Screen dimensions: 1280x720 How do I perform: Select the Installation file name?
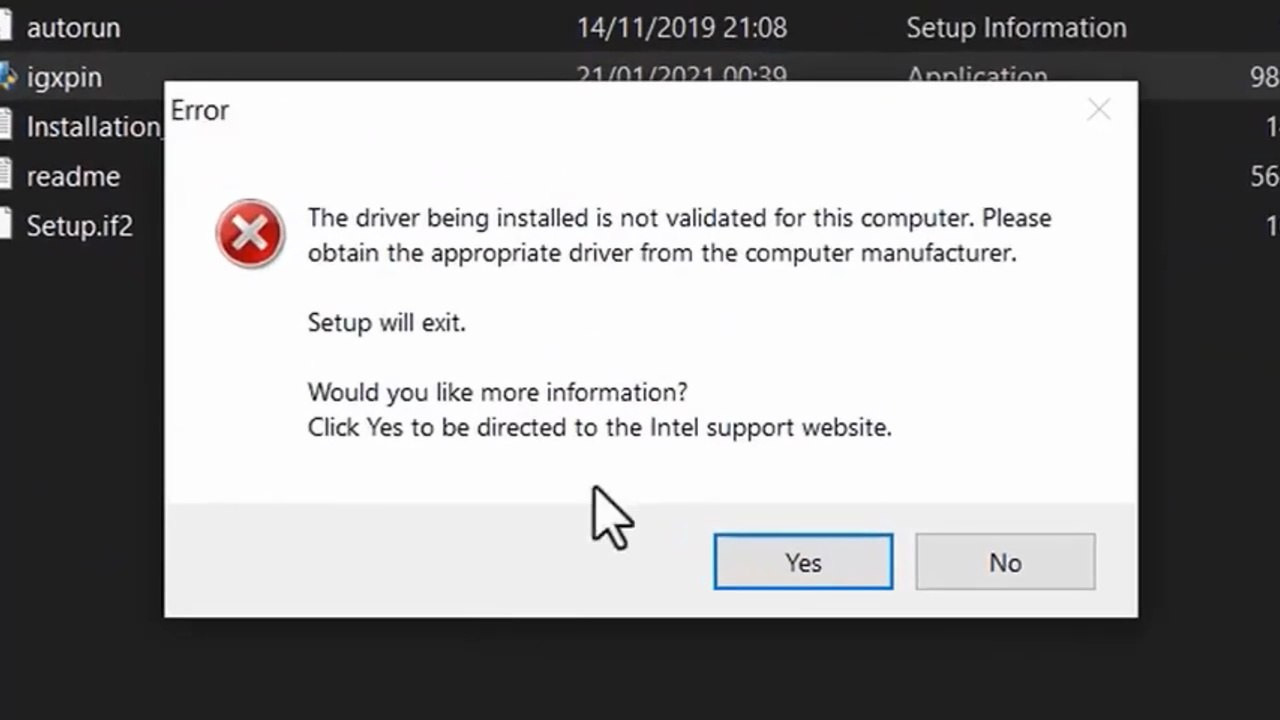point(94,127)
